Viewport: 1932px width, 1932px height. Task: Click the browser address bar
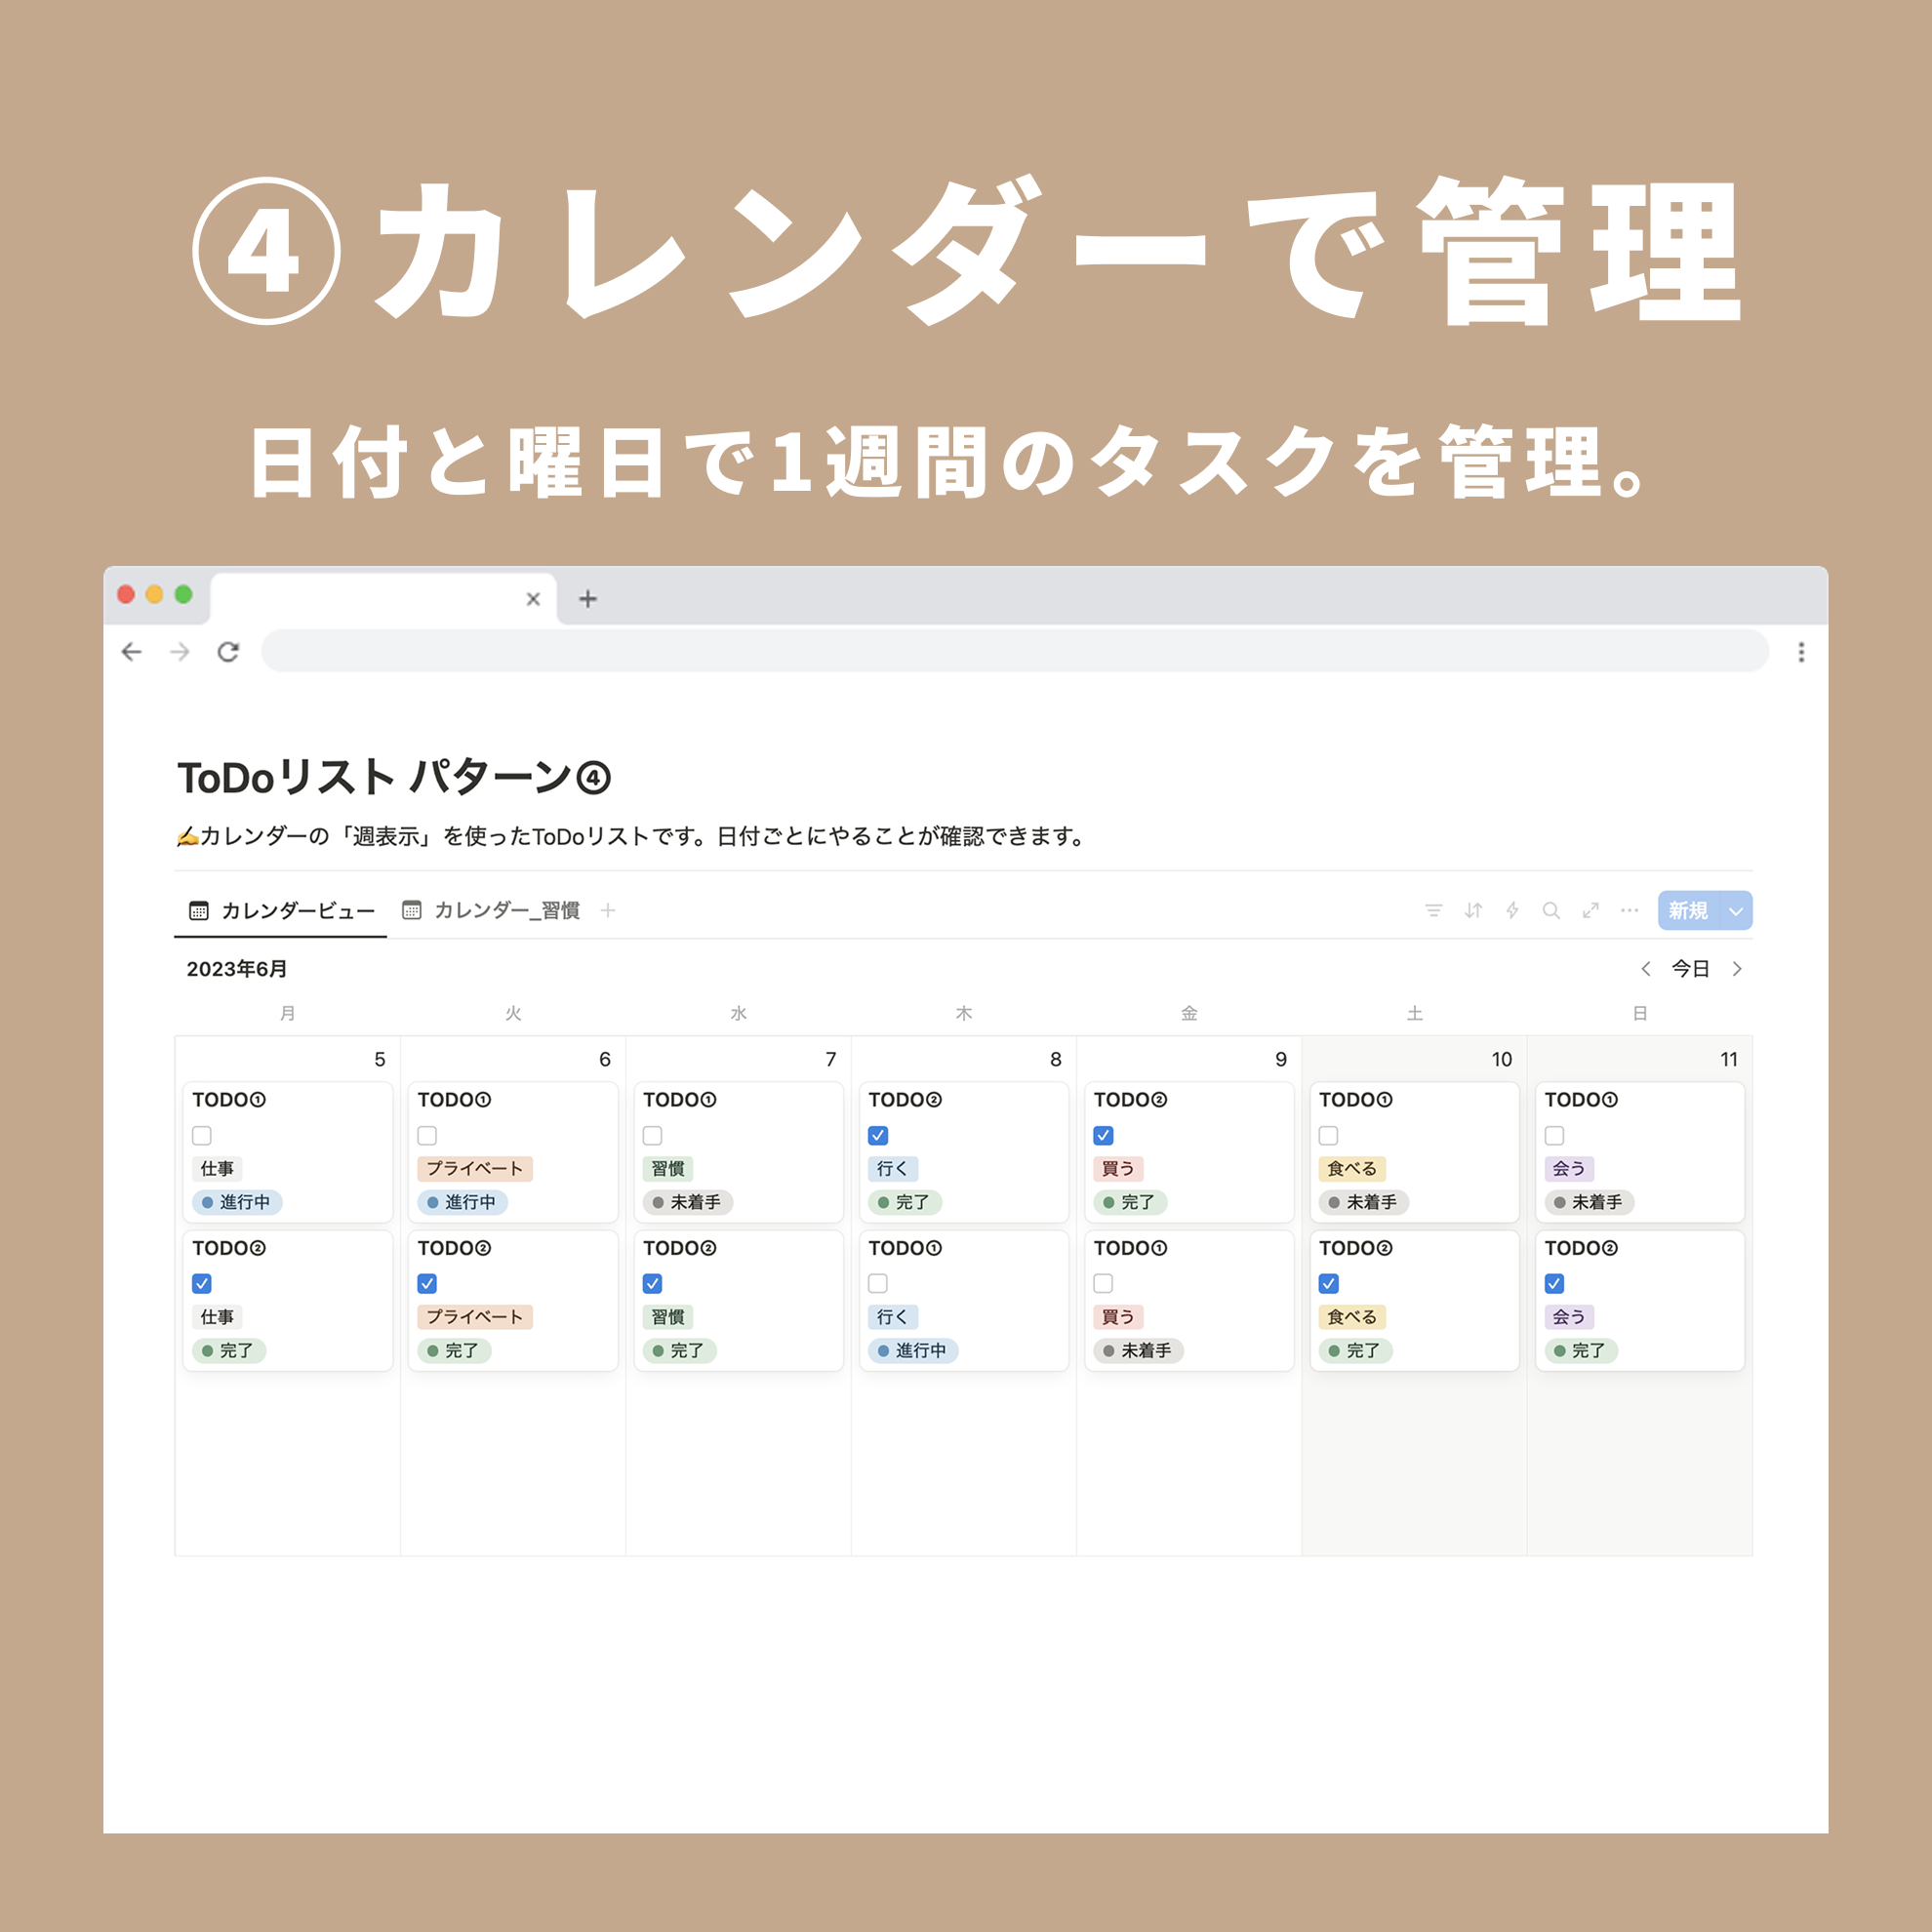pos(1014,652)
